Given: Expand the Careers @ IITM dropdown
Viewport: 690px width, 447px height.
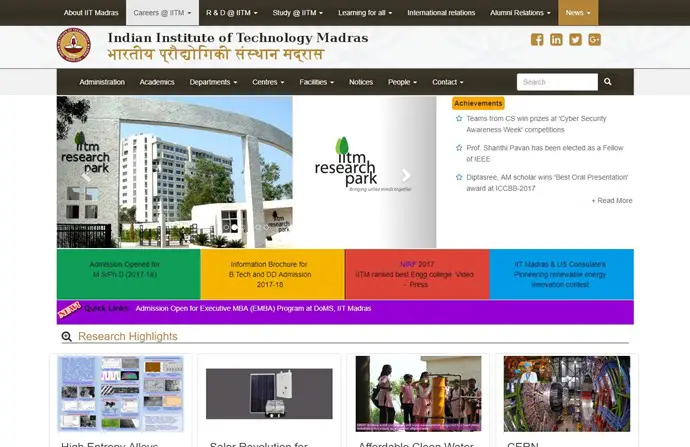Looking at the screenshot, I should [x=162, y=13].
